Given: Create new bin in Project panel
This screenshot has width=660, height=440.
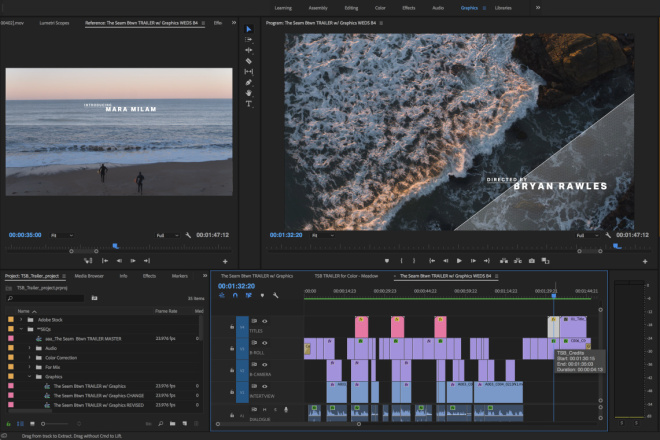Looking at the screenshot, I should tap(173, 424).
